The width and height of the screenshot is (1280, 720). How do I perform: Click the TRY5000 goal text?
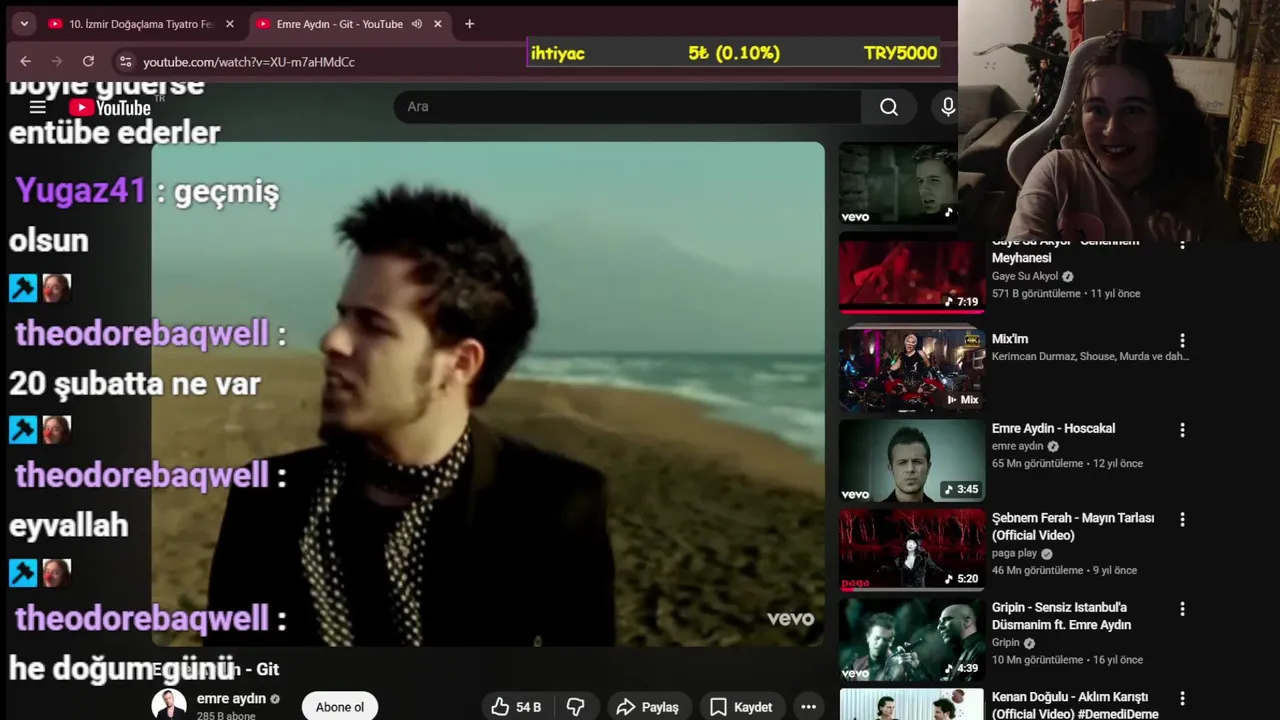coord(900,53)
